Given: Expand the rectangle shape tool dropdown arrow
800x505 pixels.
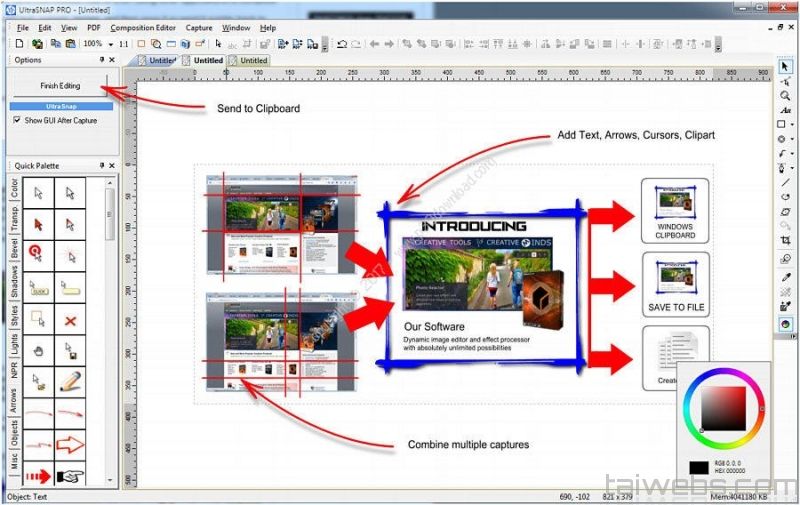Looking at the screenshot, I should tap(793, 125).
